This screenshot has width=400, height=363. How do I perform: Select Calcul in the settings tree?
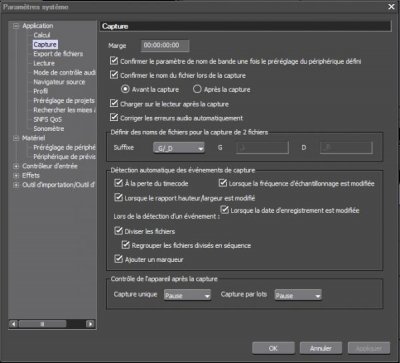[x=42, y=35]
